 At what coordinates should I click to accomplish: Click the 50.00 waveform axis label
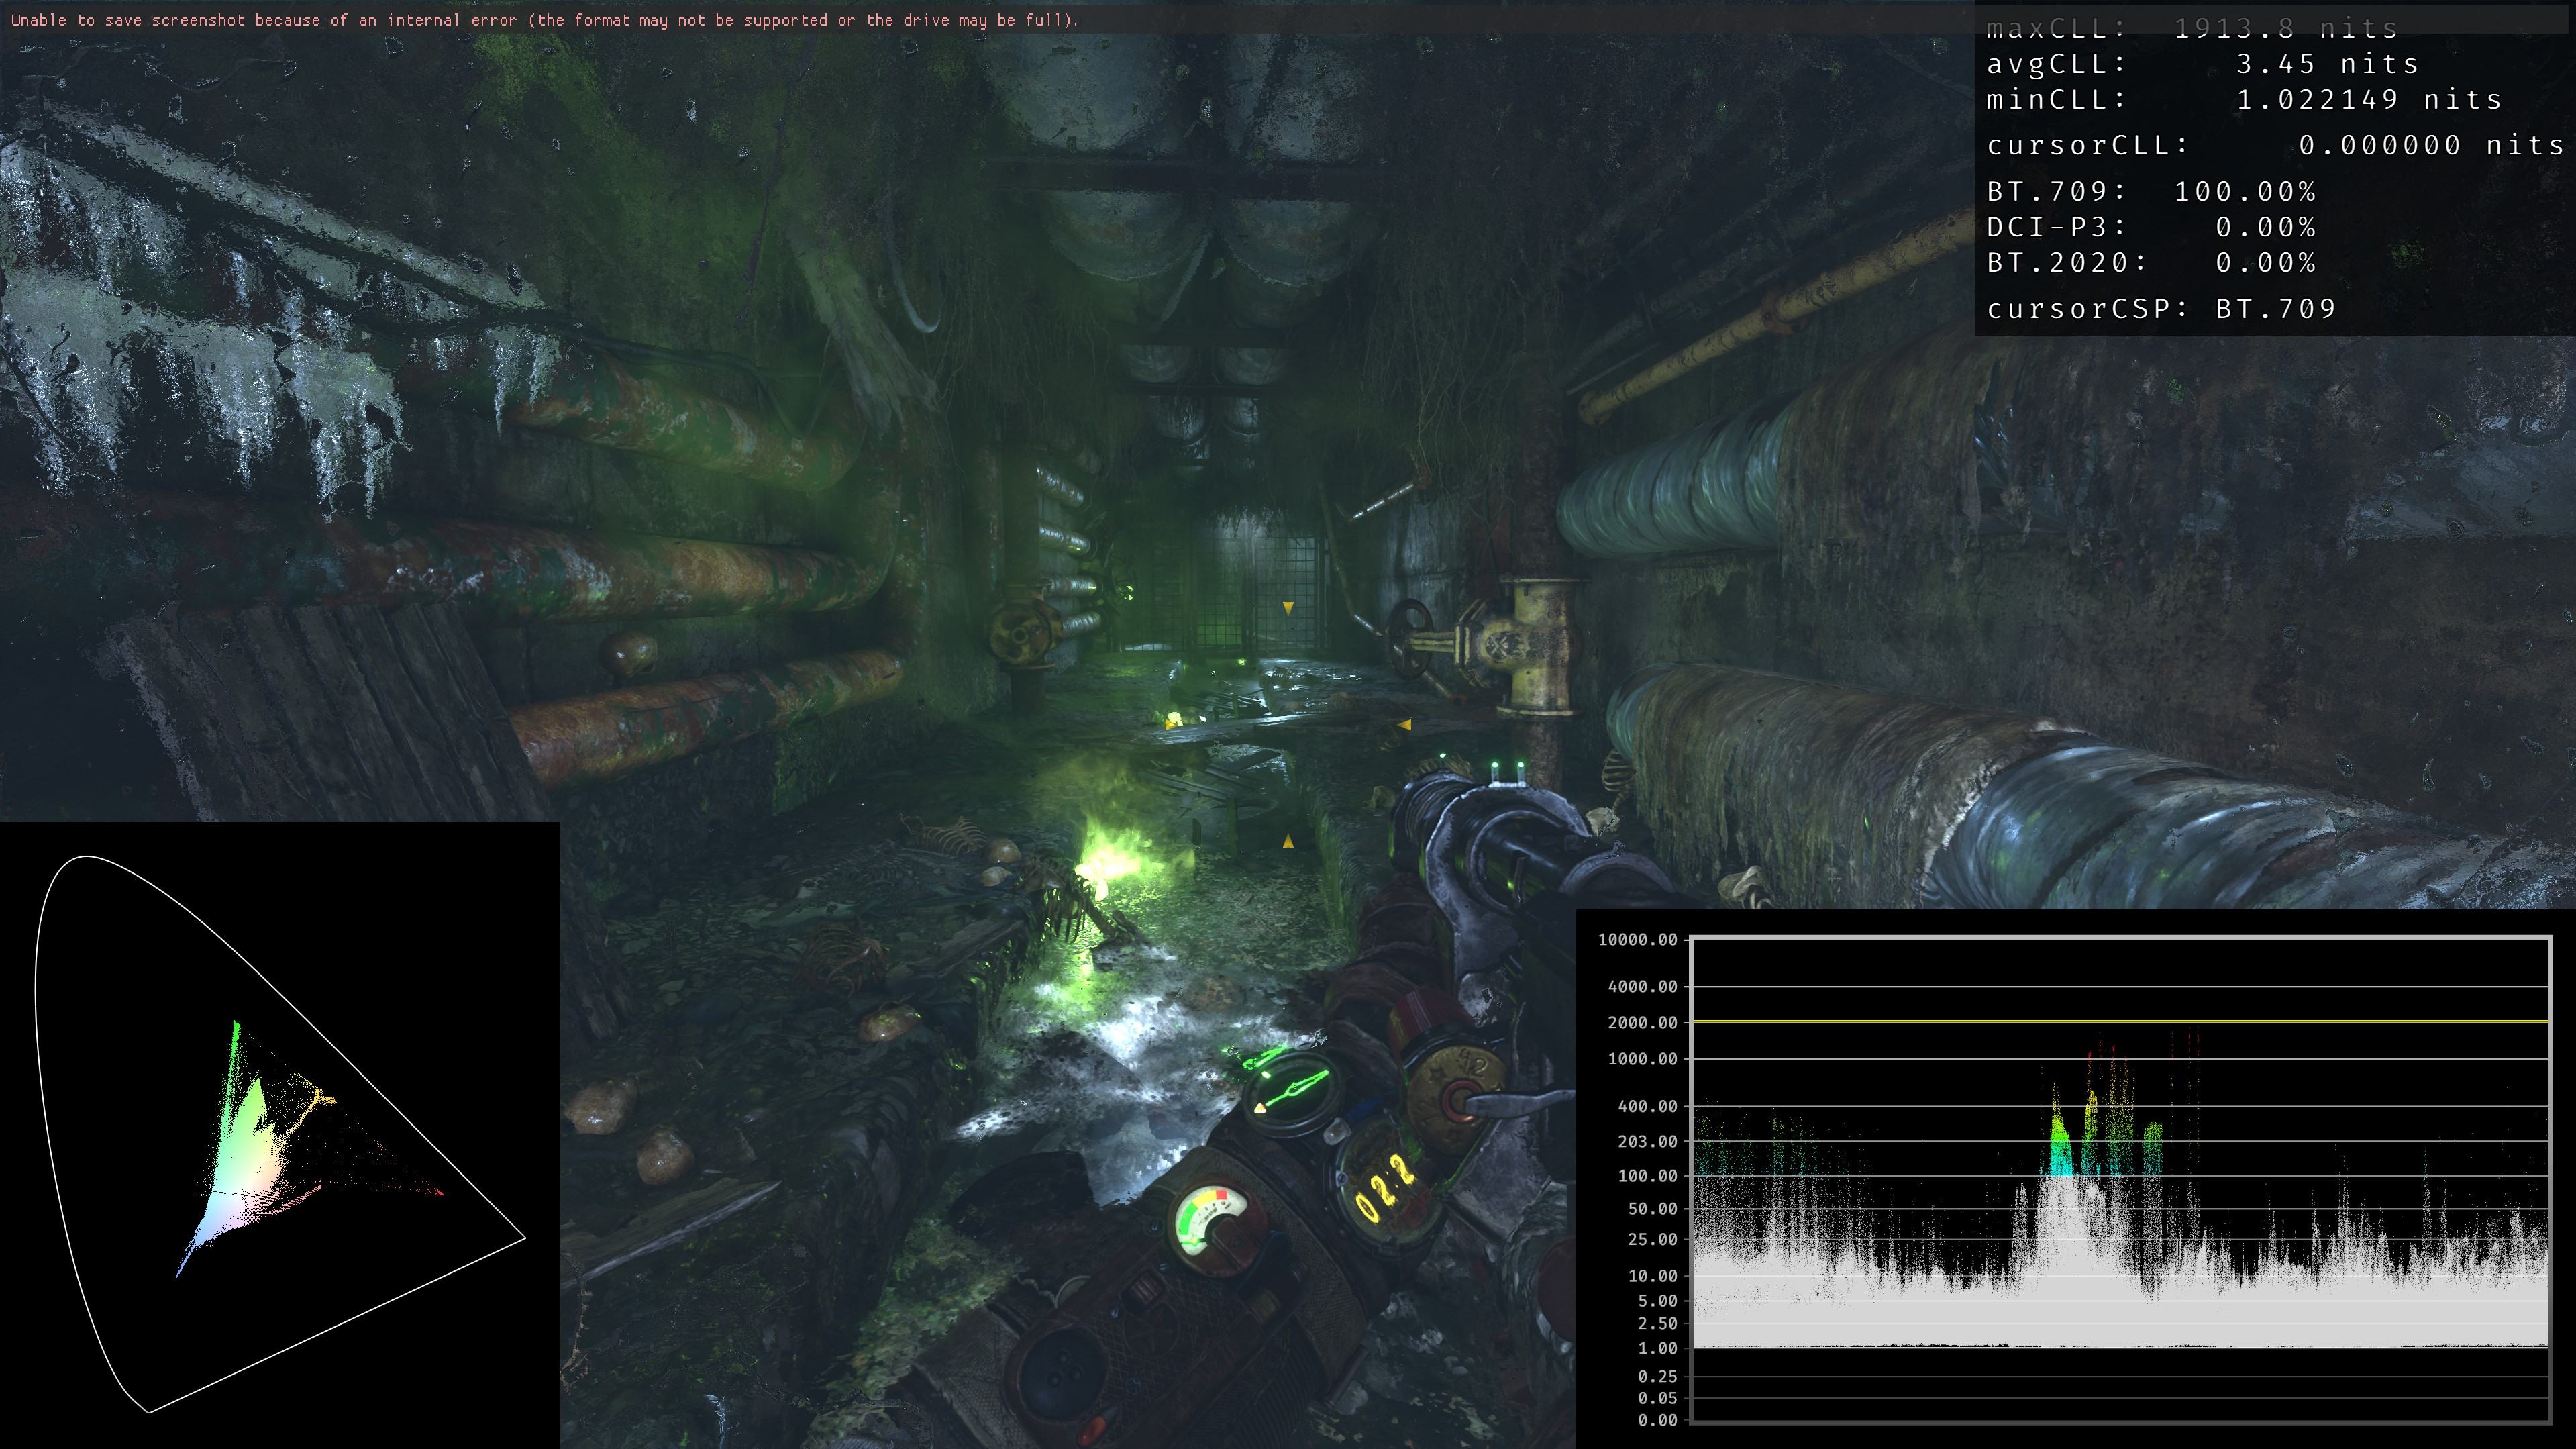tap(1652, 1209)
